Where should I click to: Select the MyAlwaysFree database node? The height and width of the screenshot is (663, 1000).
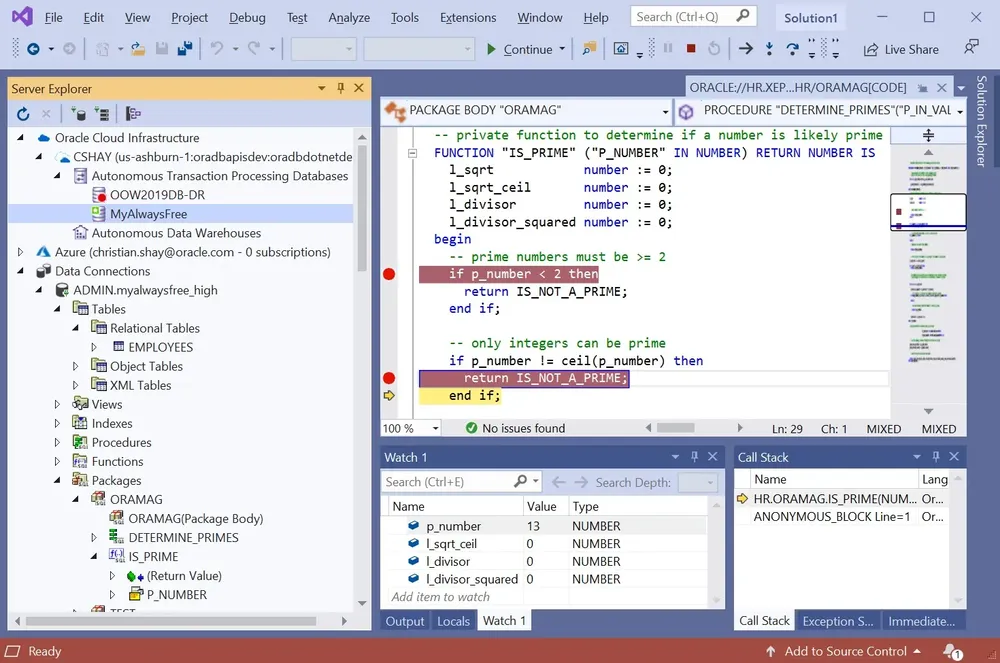coord(149,214)
